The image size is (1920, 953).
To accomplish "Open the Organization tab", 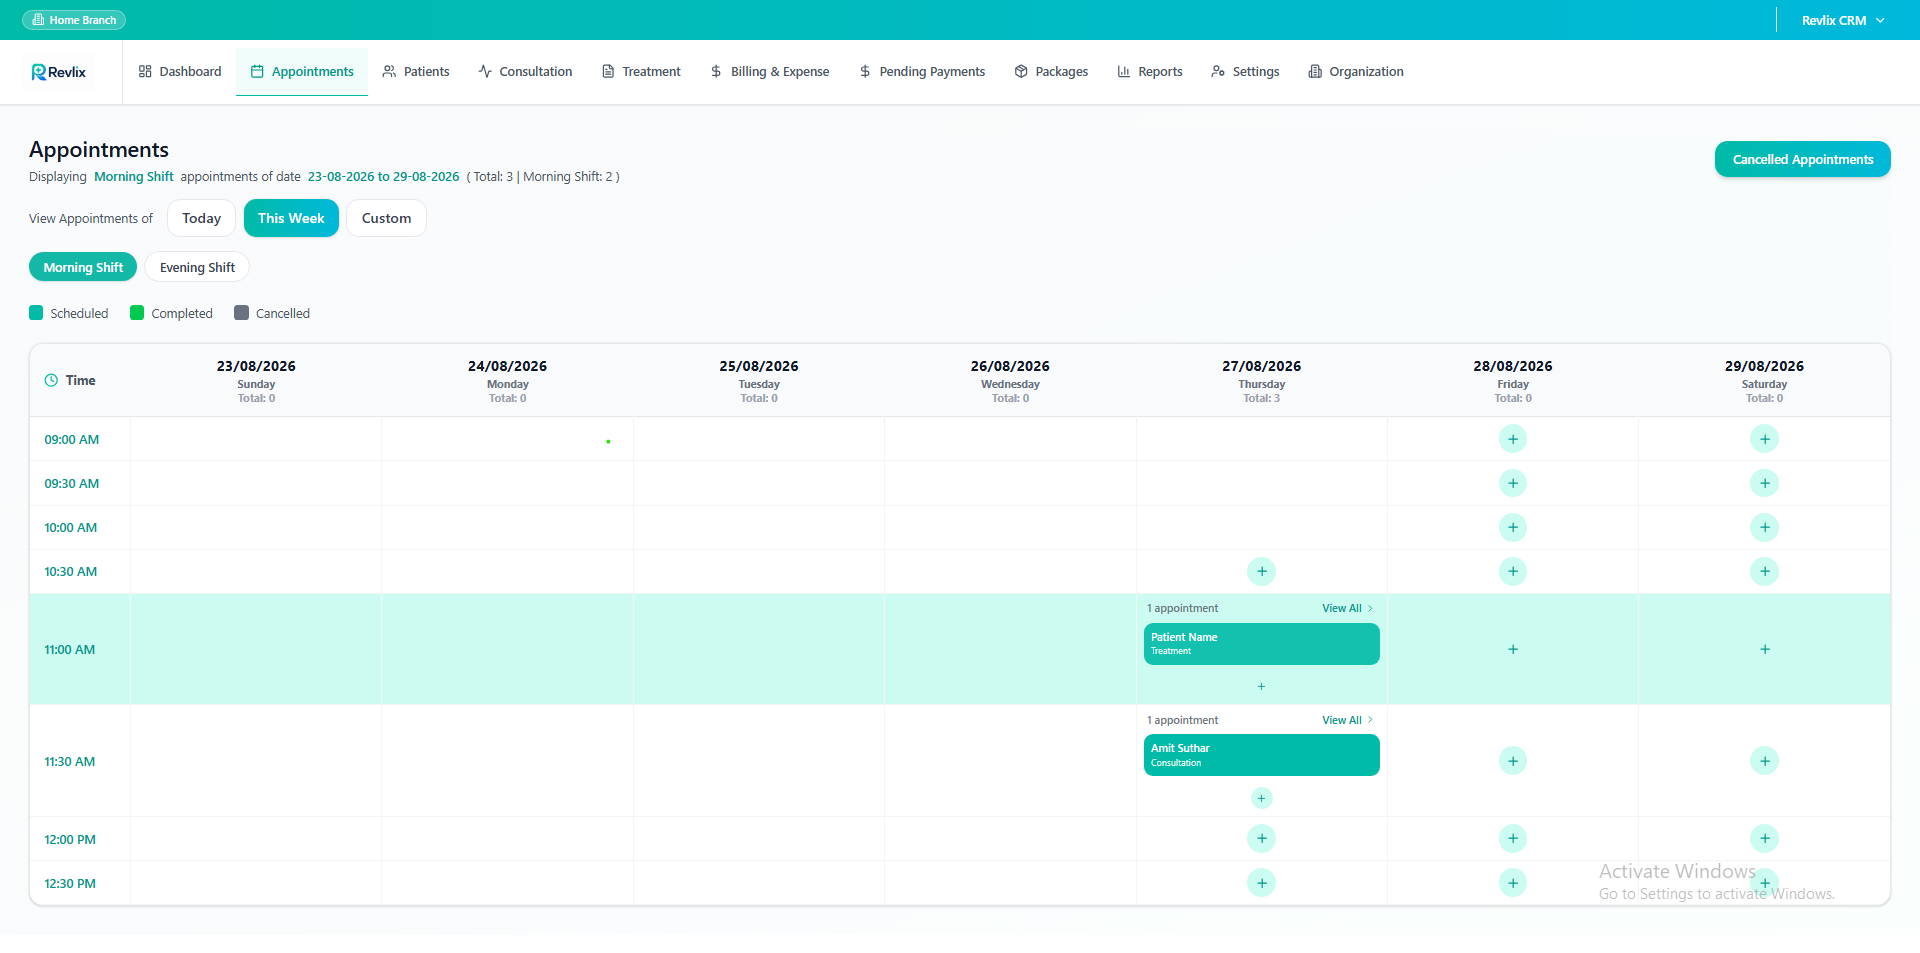I will [x=1356, y=72].
